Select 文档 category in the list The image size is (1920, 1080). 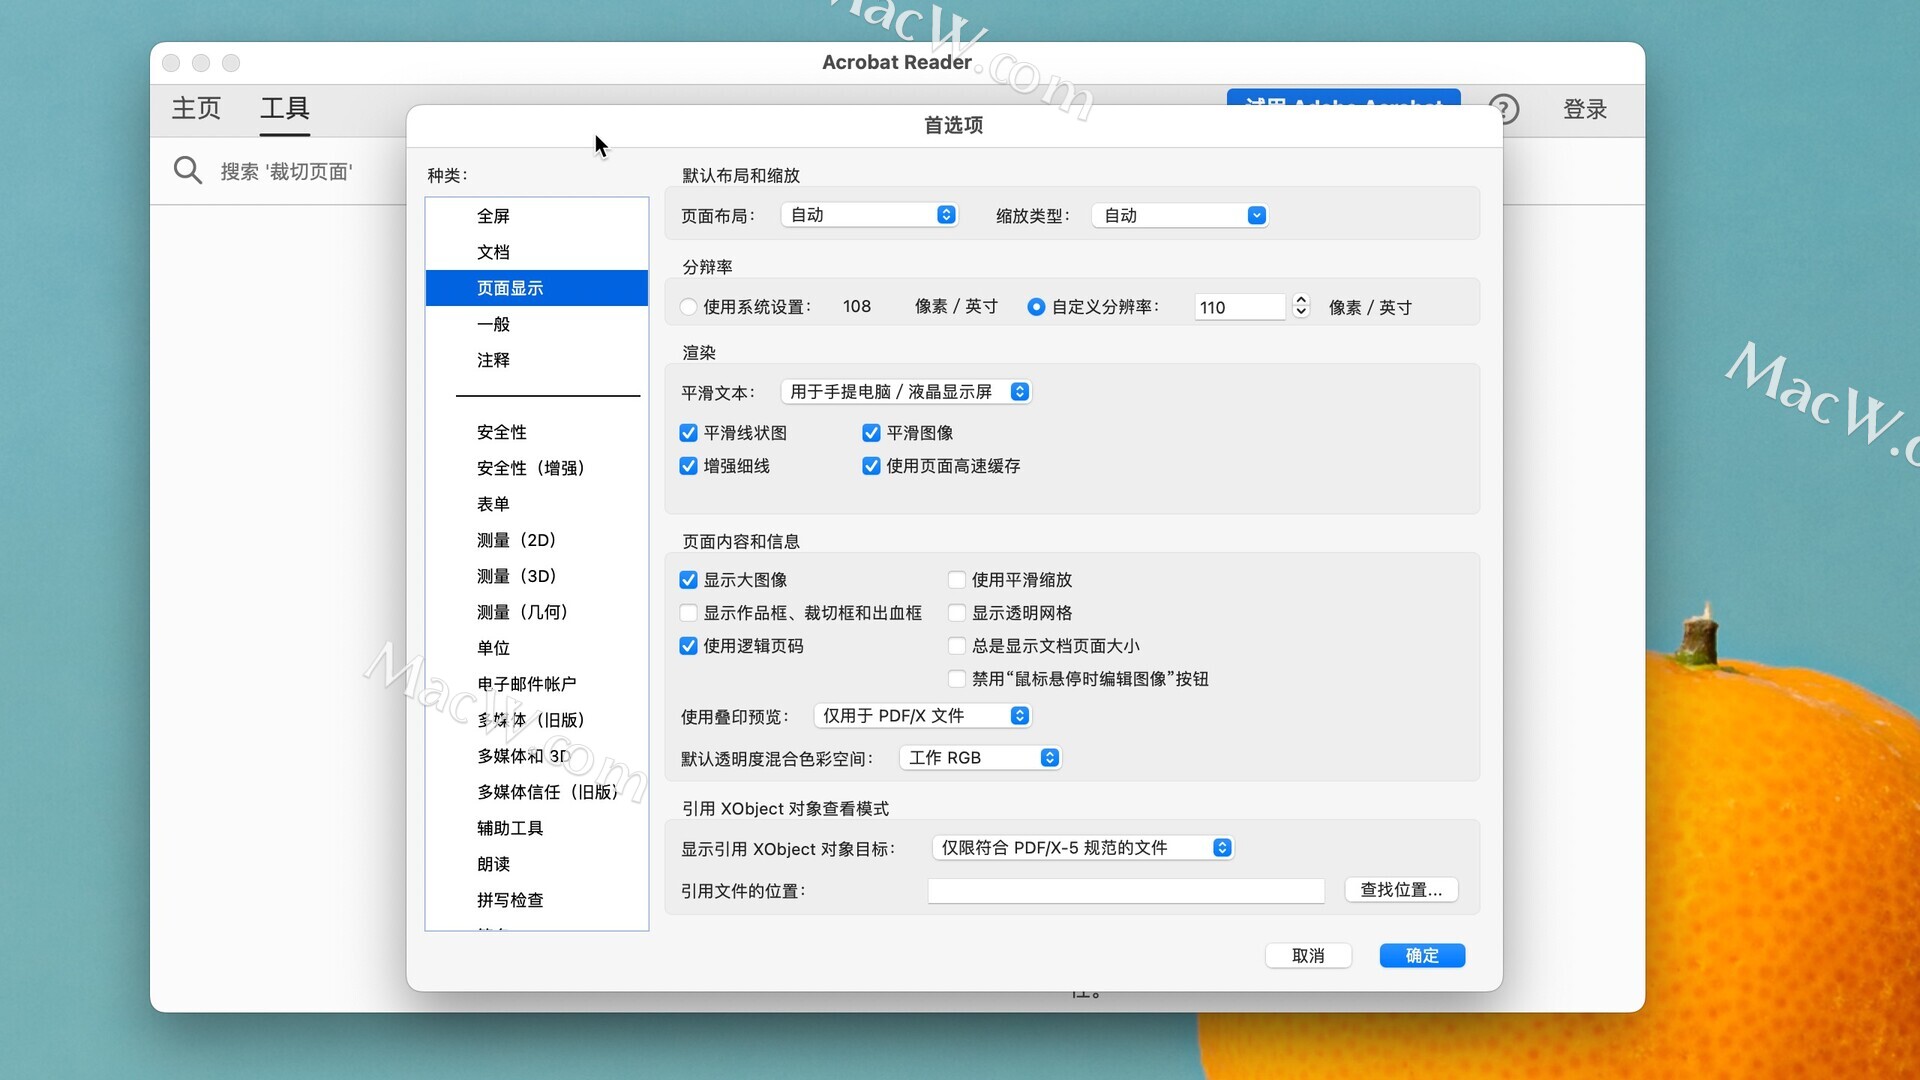tap(537, 252)
